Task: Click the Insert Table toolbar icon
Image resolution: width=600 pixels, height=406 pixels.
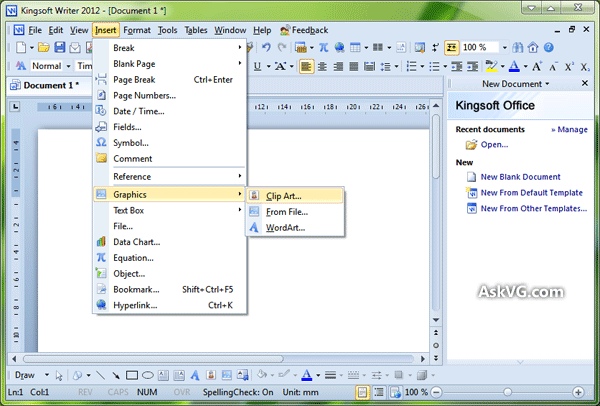Action: [x=355, y=47]
